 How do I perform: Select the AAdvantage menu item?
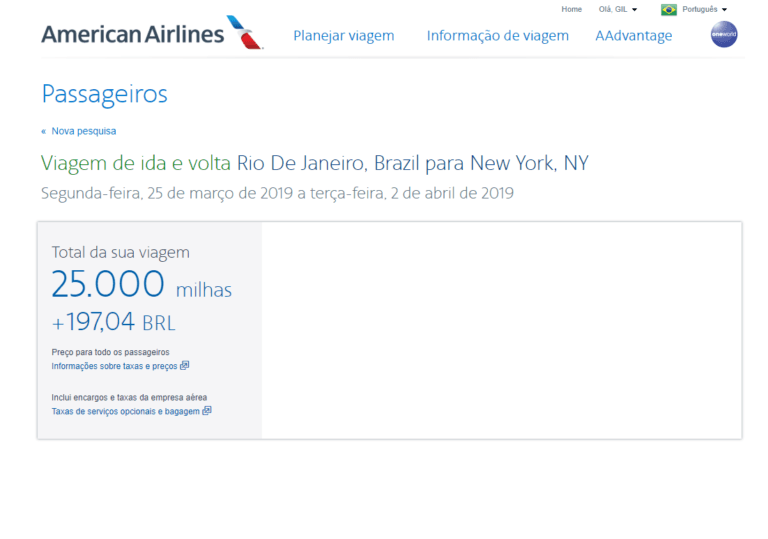pyautogui.click(x=634, y=36)
